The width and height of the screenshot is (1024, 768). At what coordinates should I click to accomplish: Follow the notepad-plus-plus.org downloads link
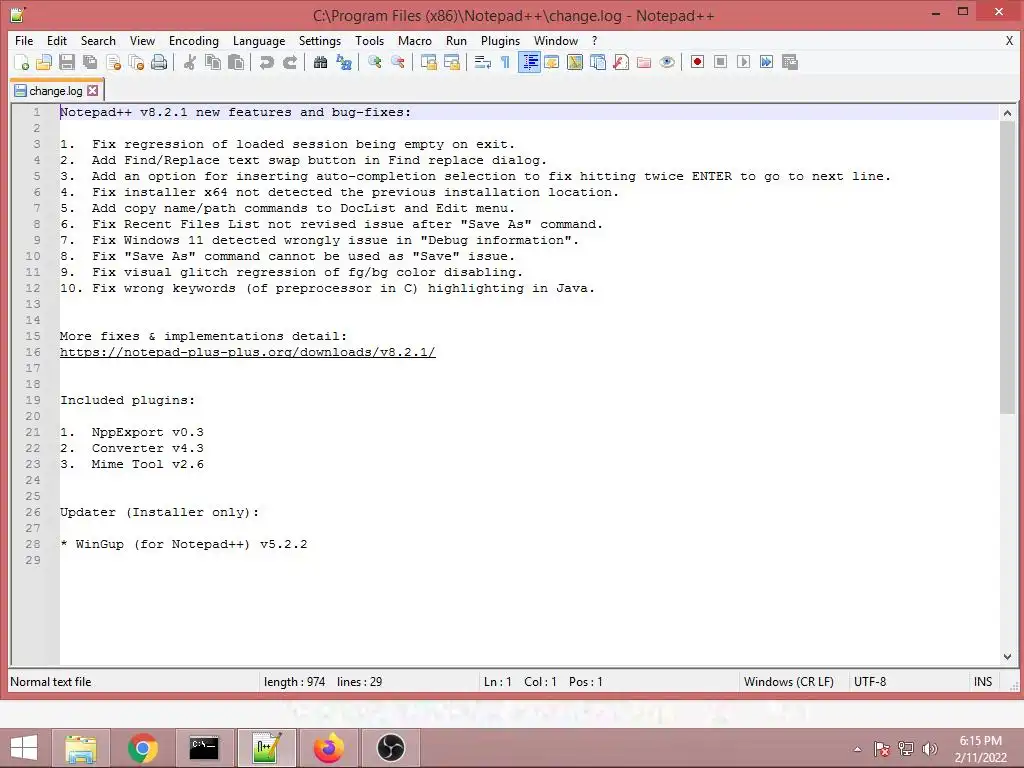(x=248, y=352)
